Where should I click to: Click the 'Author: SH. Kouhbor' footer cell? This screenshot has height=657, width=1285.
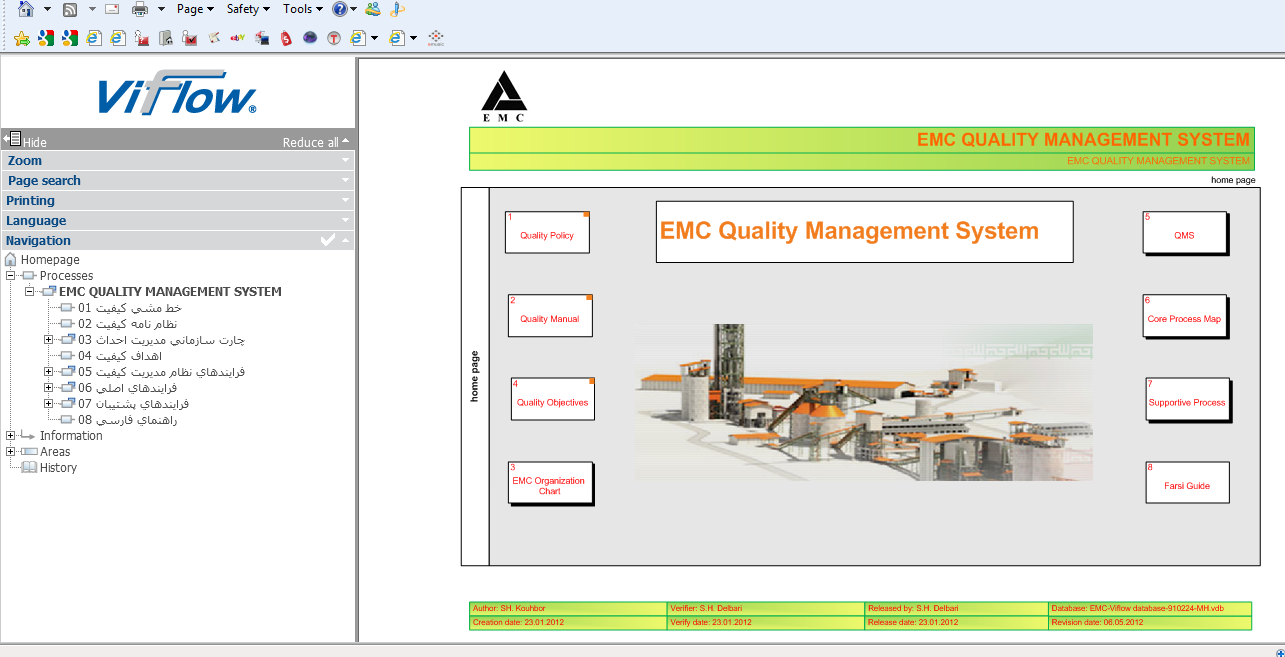coord(568,608)
